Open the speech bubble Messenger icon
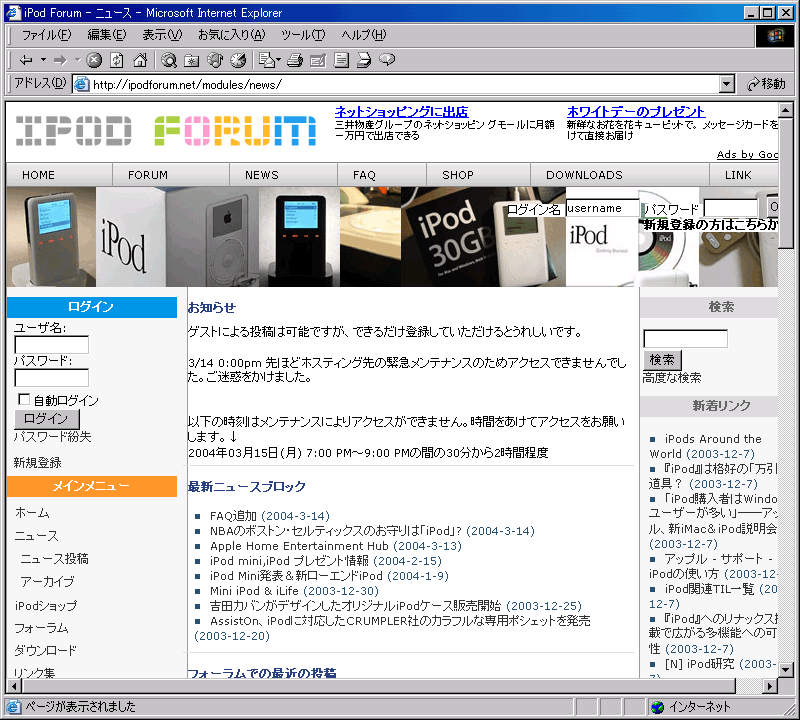This screenshot has width=800, height=720. point(387,60)
